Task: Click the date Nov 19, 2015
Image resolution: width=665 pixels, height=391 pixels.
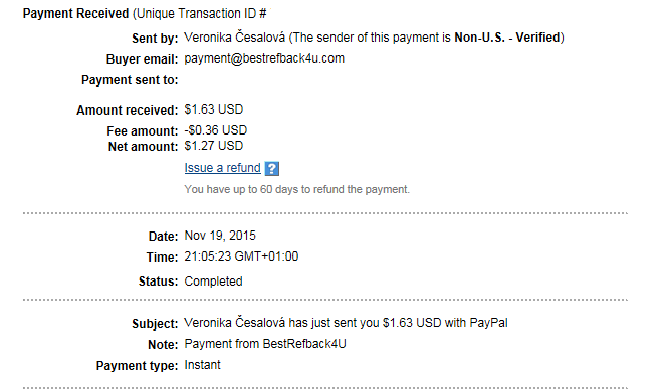Action: point(220,235)
